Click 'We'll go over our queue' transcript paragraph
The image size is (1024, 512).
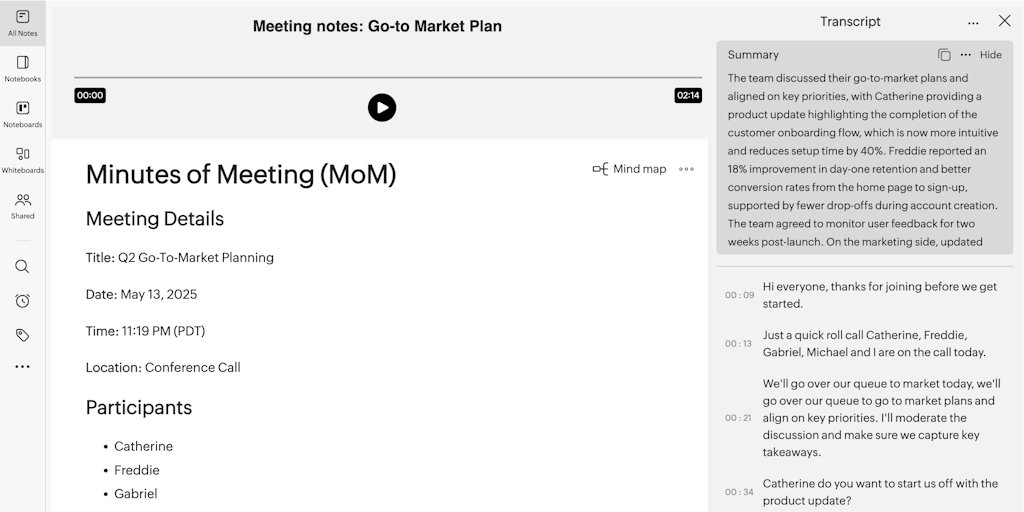(x=881, y=418)
